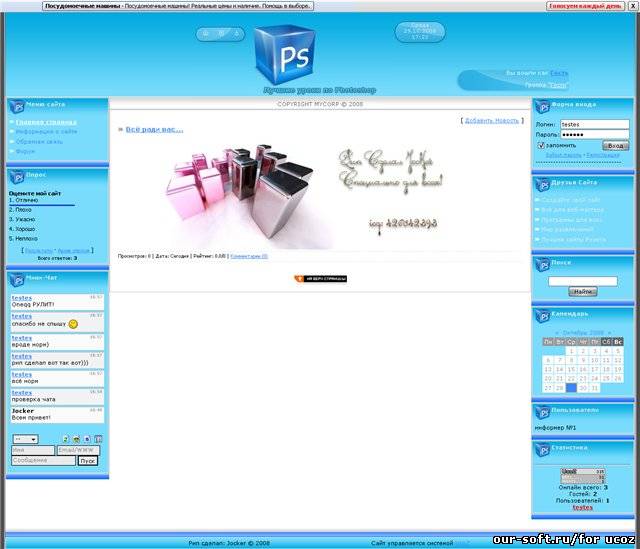
Task: Open the Главная страница menu item
Action: [x=46, y=122]
